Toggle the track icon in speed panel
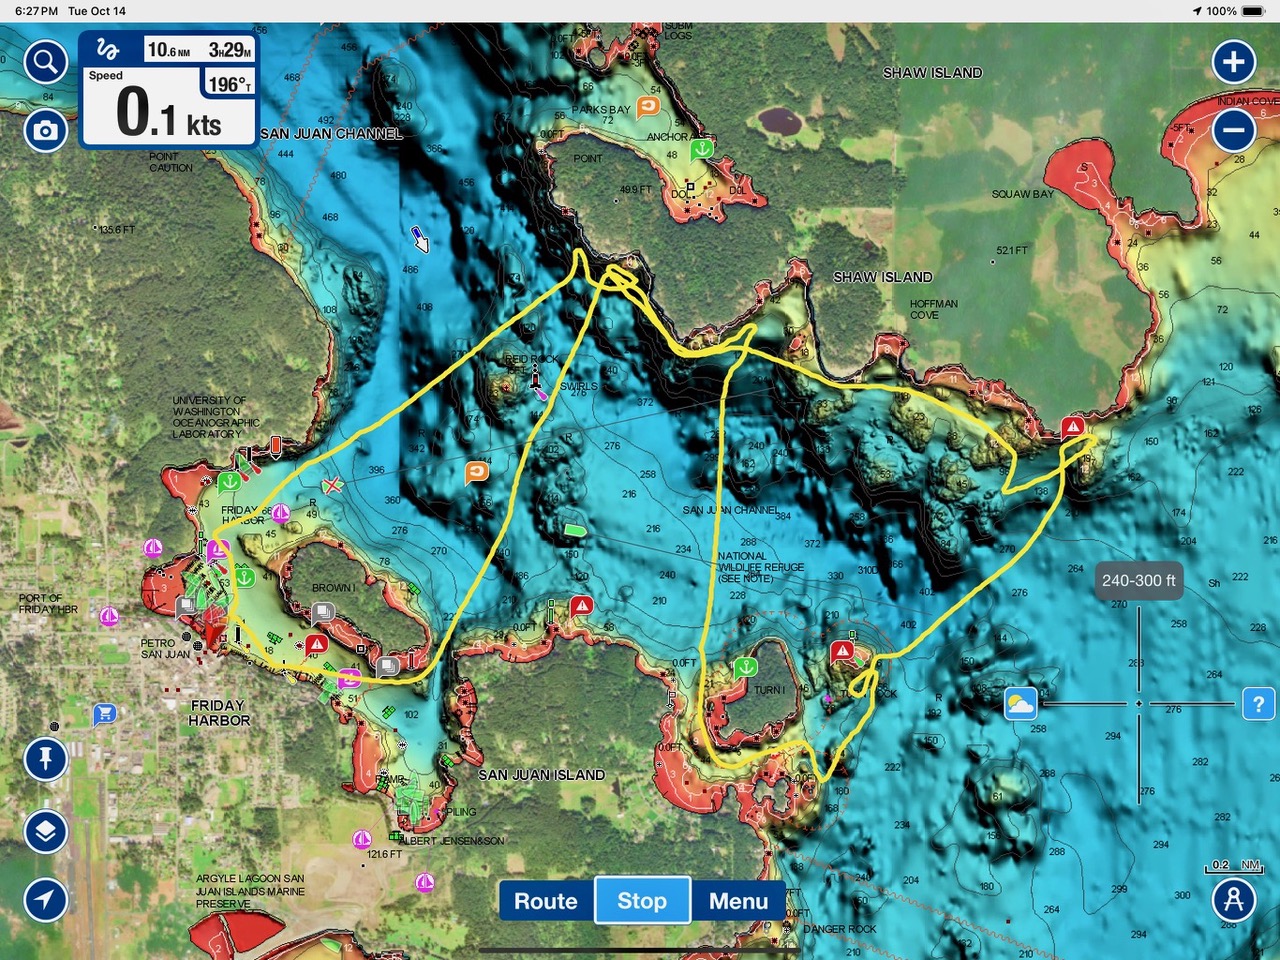Screen dimensions: 1280x960 (x=108, y=50)
